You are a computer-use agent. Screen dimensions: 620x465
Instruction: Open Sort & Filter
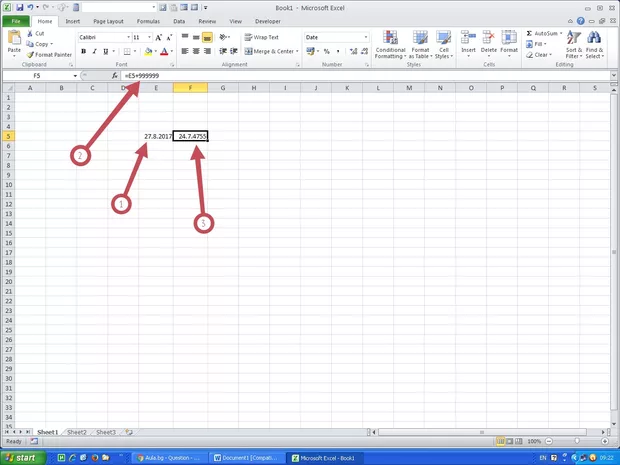click(573, 45)
